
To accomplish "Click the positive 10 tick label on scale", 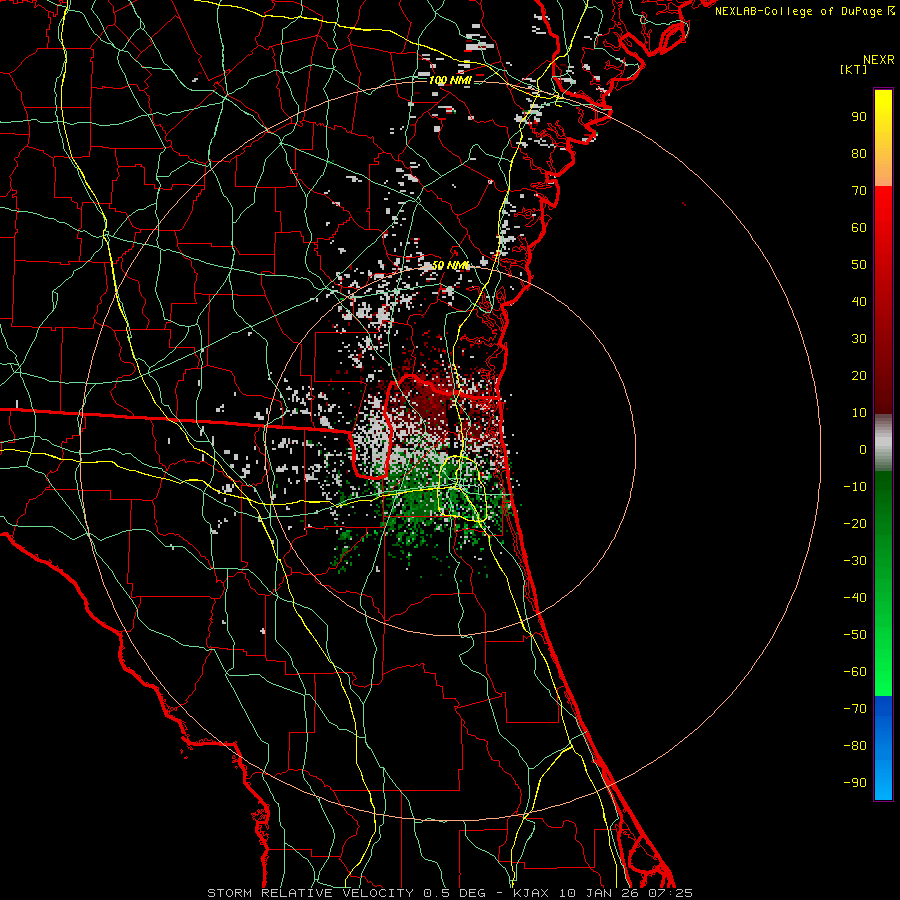I will coord(859,413).
